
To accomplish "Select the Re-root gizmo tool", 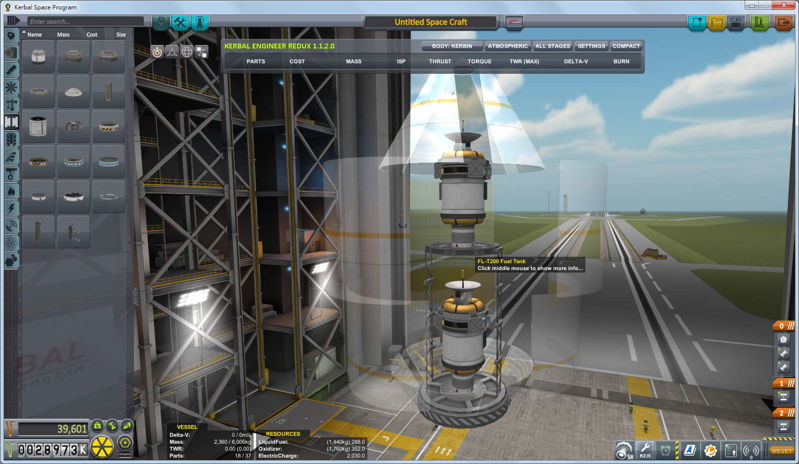I will [x=201, y=52].
